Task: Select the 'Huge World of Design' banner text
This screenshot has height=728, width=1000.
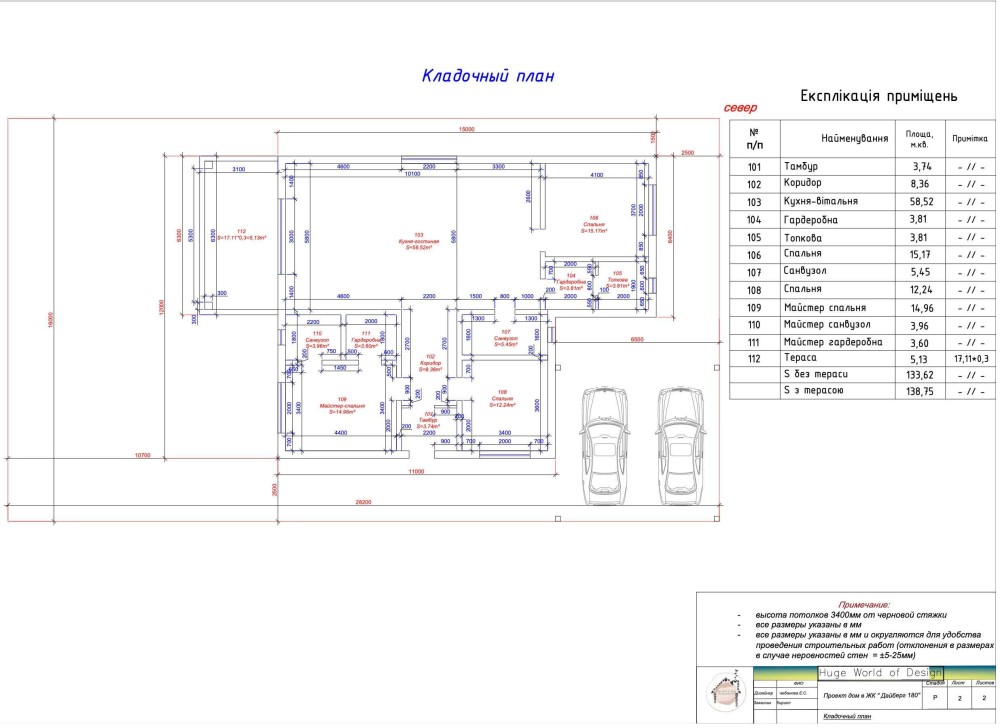Action: (x=880, y=672)
